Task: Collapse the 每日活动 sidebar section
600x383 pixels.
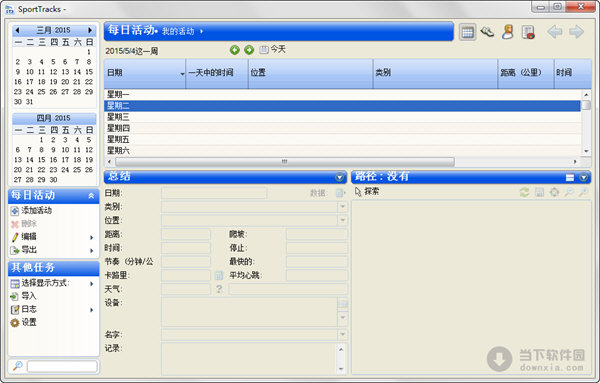Action: click(91, 196)
